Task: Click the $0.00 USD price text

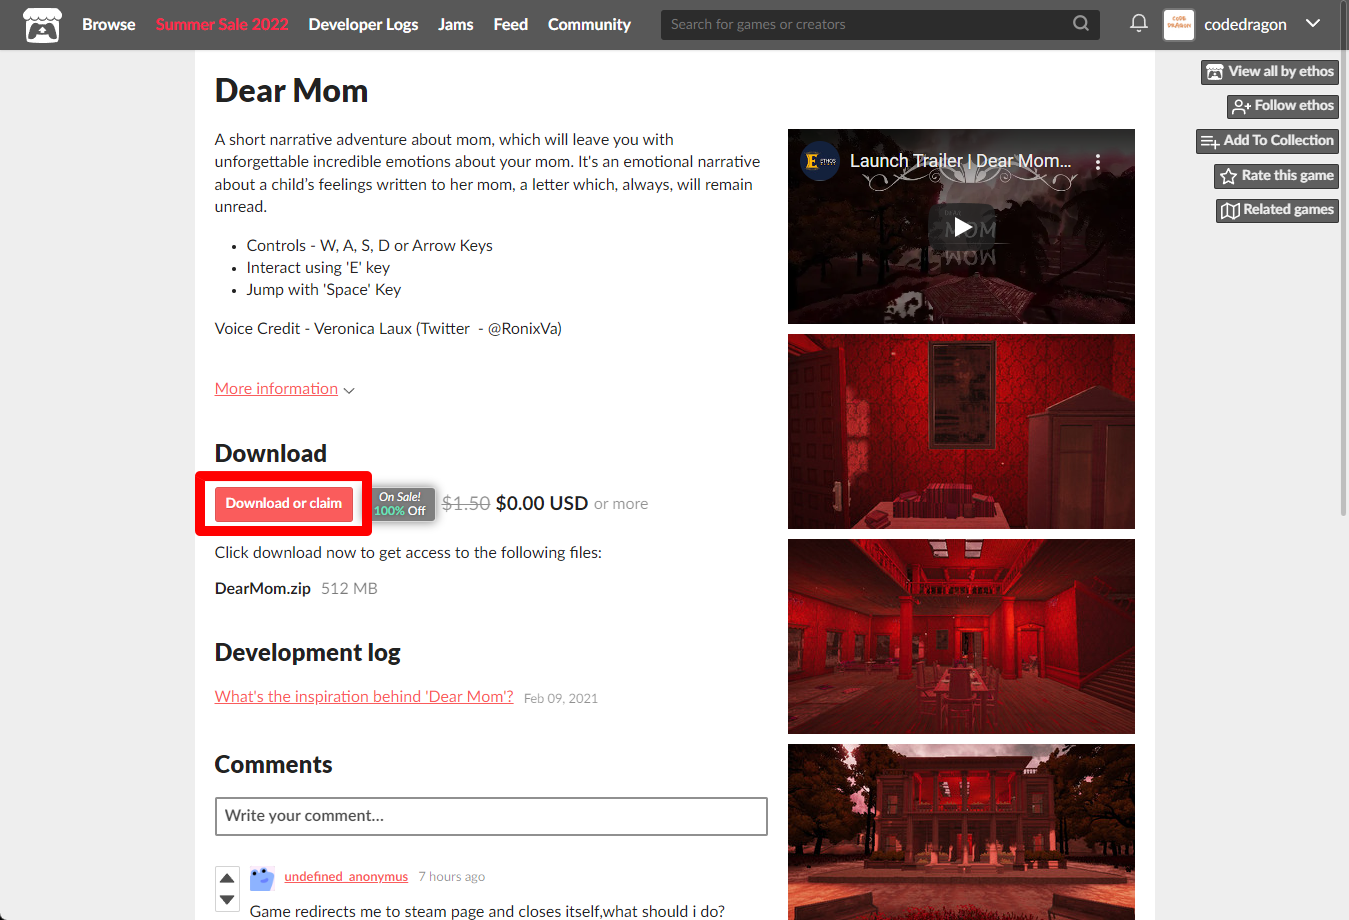Action: pyautogui.click(x=542, y=504)
